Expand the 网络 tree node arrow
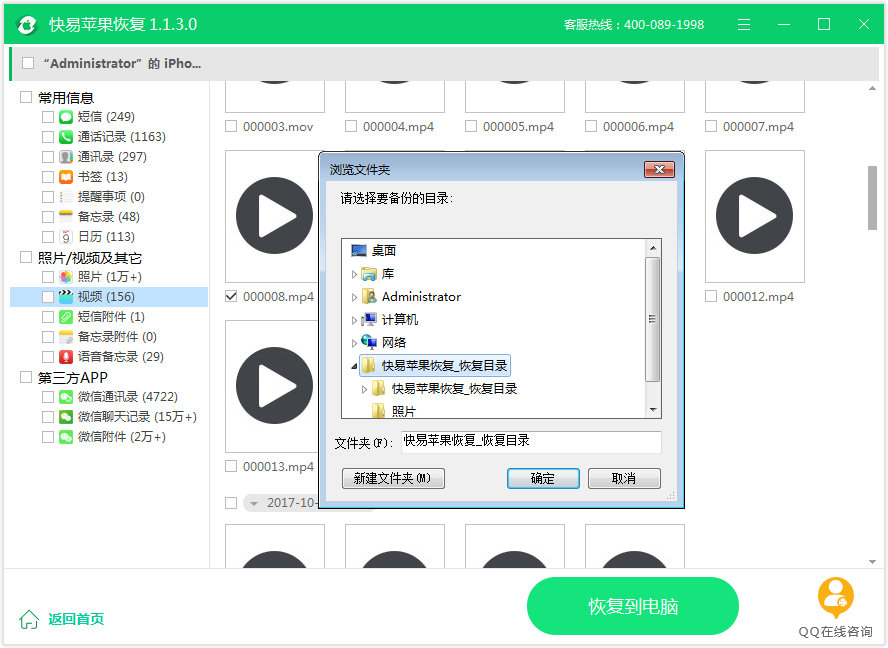The height and width of the screenshot is (648, 888). click(355, 343)
